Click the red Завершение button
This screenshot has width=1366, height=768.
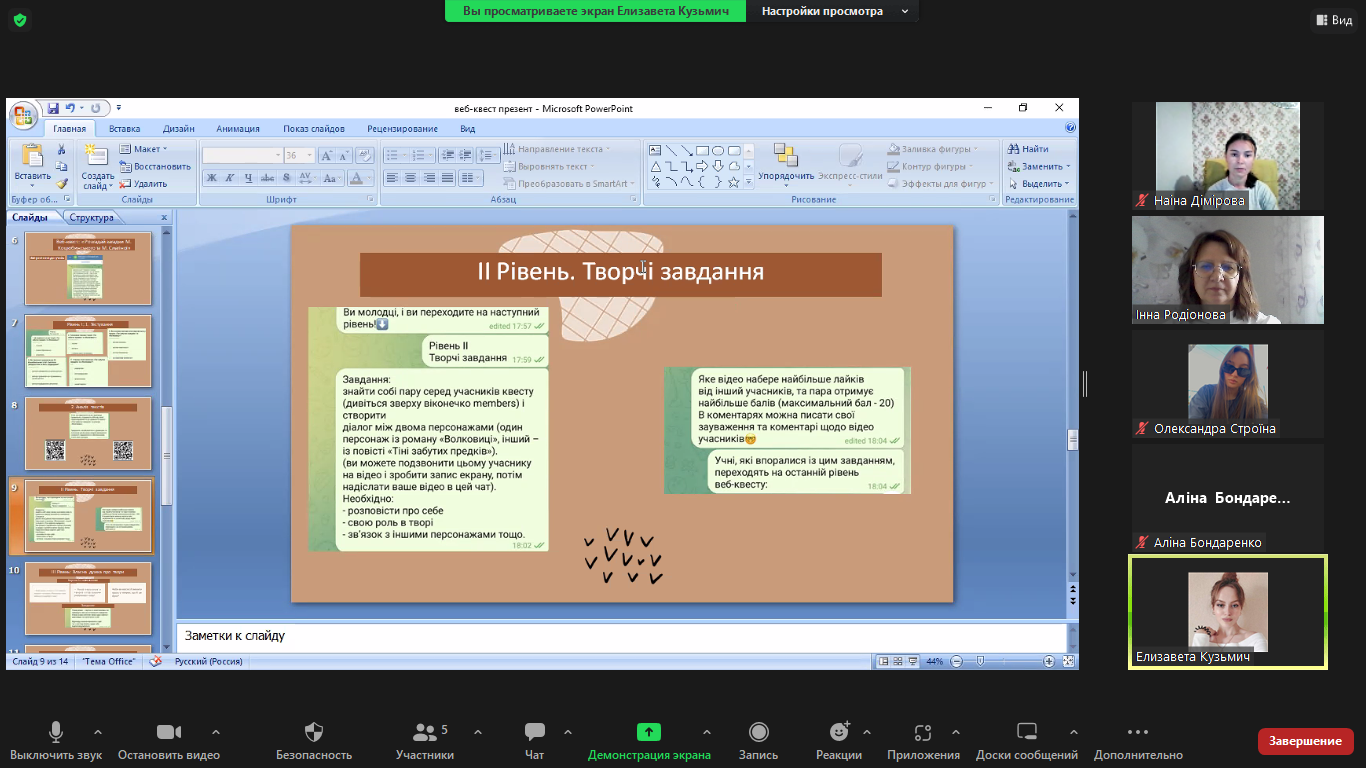click(1305, 741)
